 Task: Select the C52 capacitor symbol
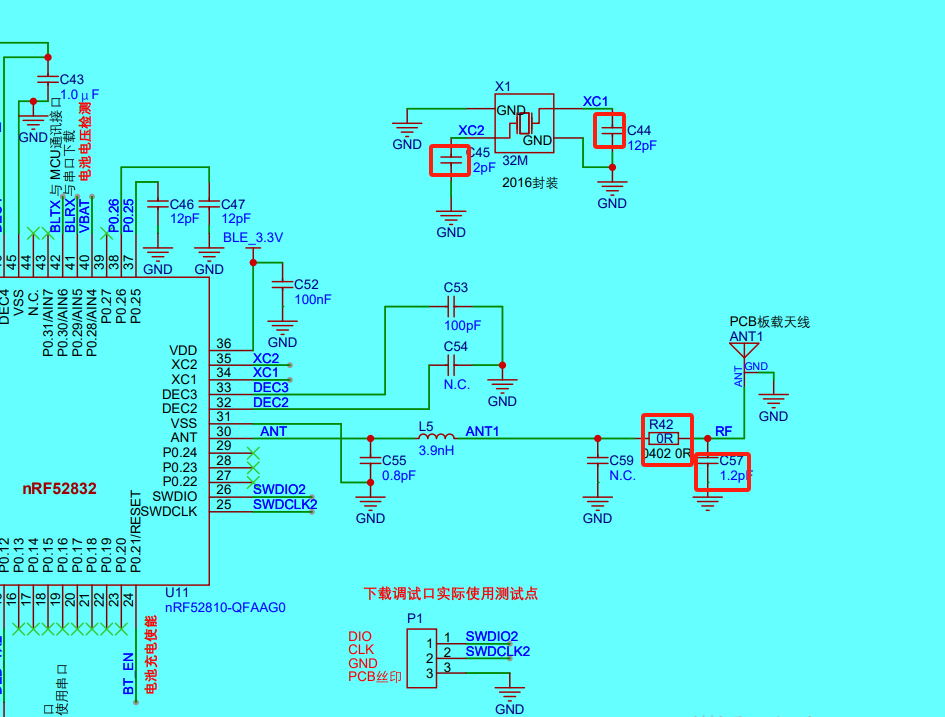click(x=282, y=284)
